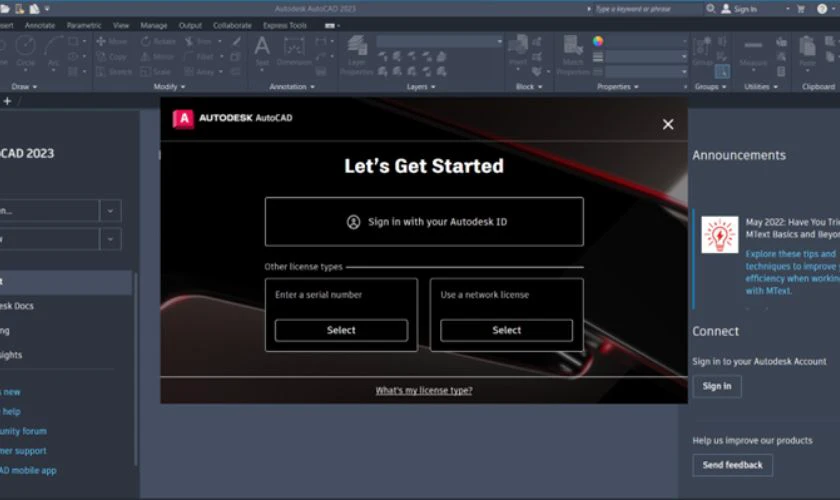
Task: Open the Collaborate ribbon tab
Action: tap(232, 25)
